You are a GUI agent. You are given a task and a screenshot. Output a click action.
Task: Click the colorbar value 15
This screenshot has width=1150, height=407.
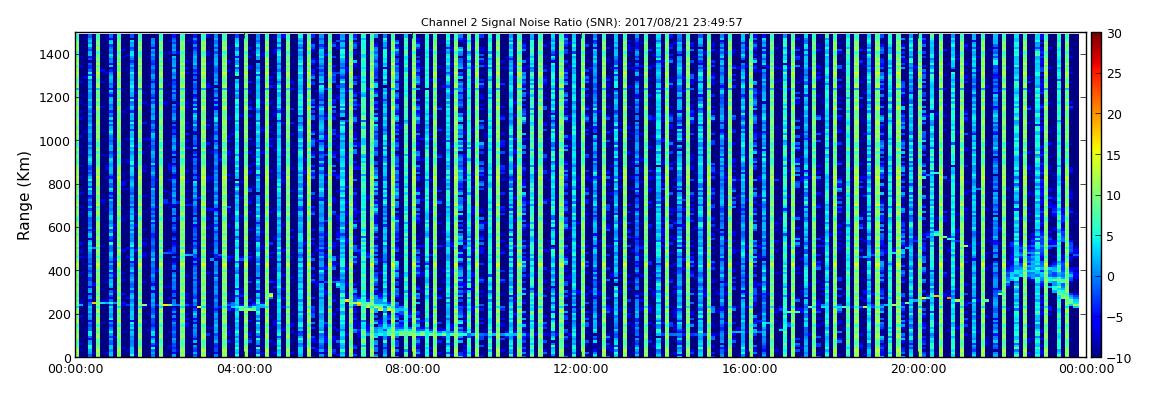click(x=1115, y=155)
